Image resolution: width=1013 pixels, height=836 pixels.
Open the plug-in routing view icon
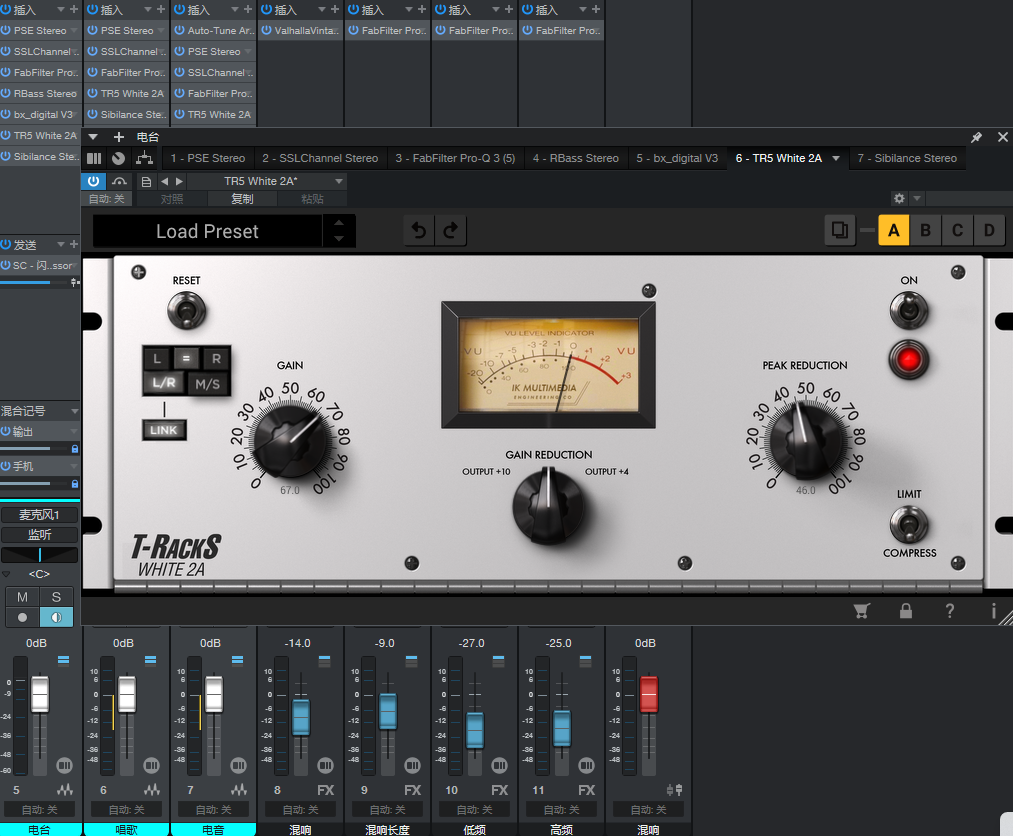[x=145, y=158]
